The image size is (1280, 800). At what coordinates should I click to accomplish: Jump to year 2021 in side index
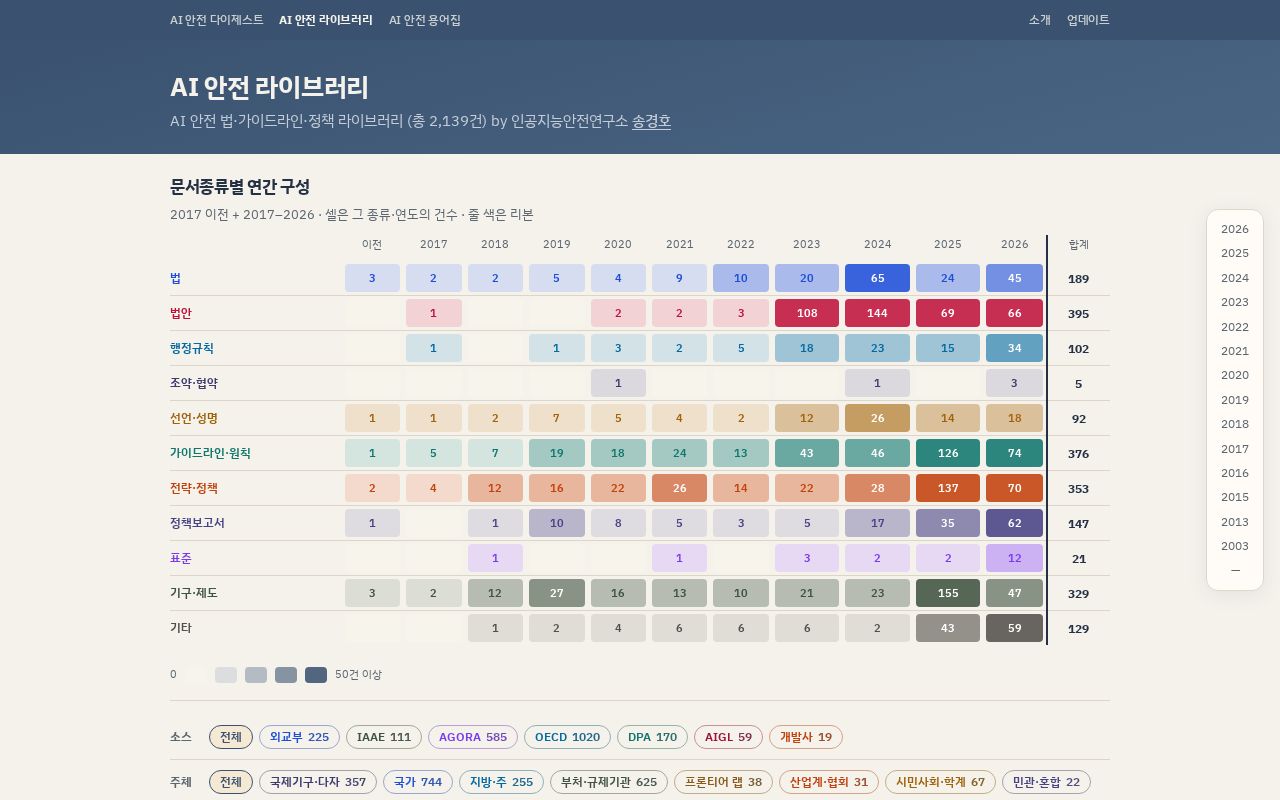click(1235, 351)
